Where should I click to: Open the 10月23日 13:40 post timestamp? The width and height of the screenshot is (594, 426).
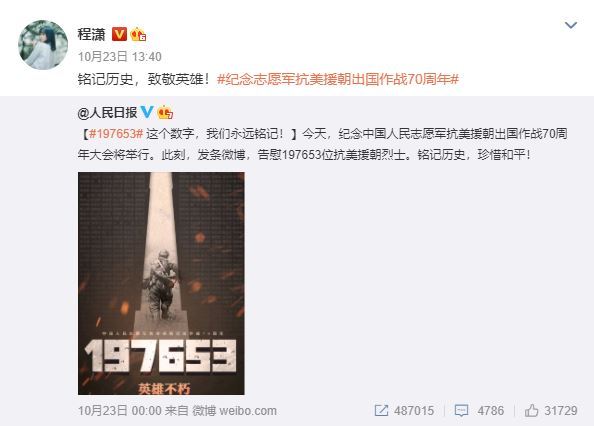click(x=120, y=57)
